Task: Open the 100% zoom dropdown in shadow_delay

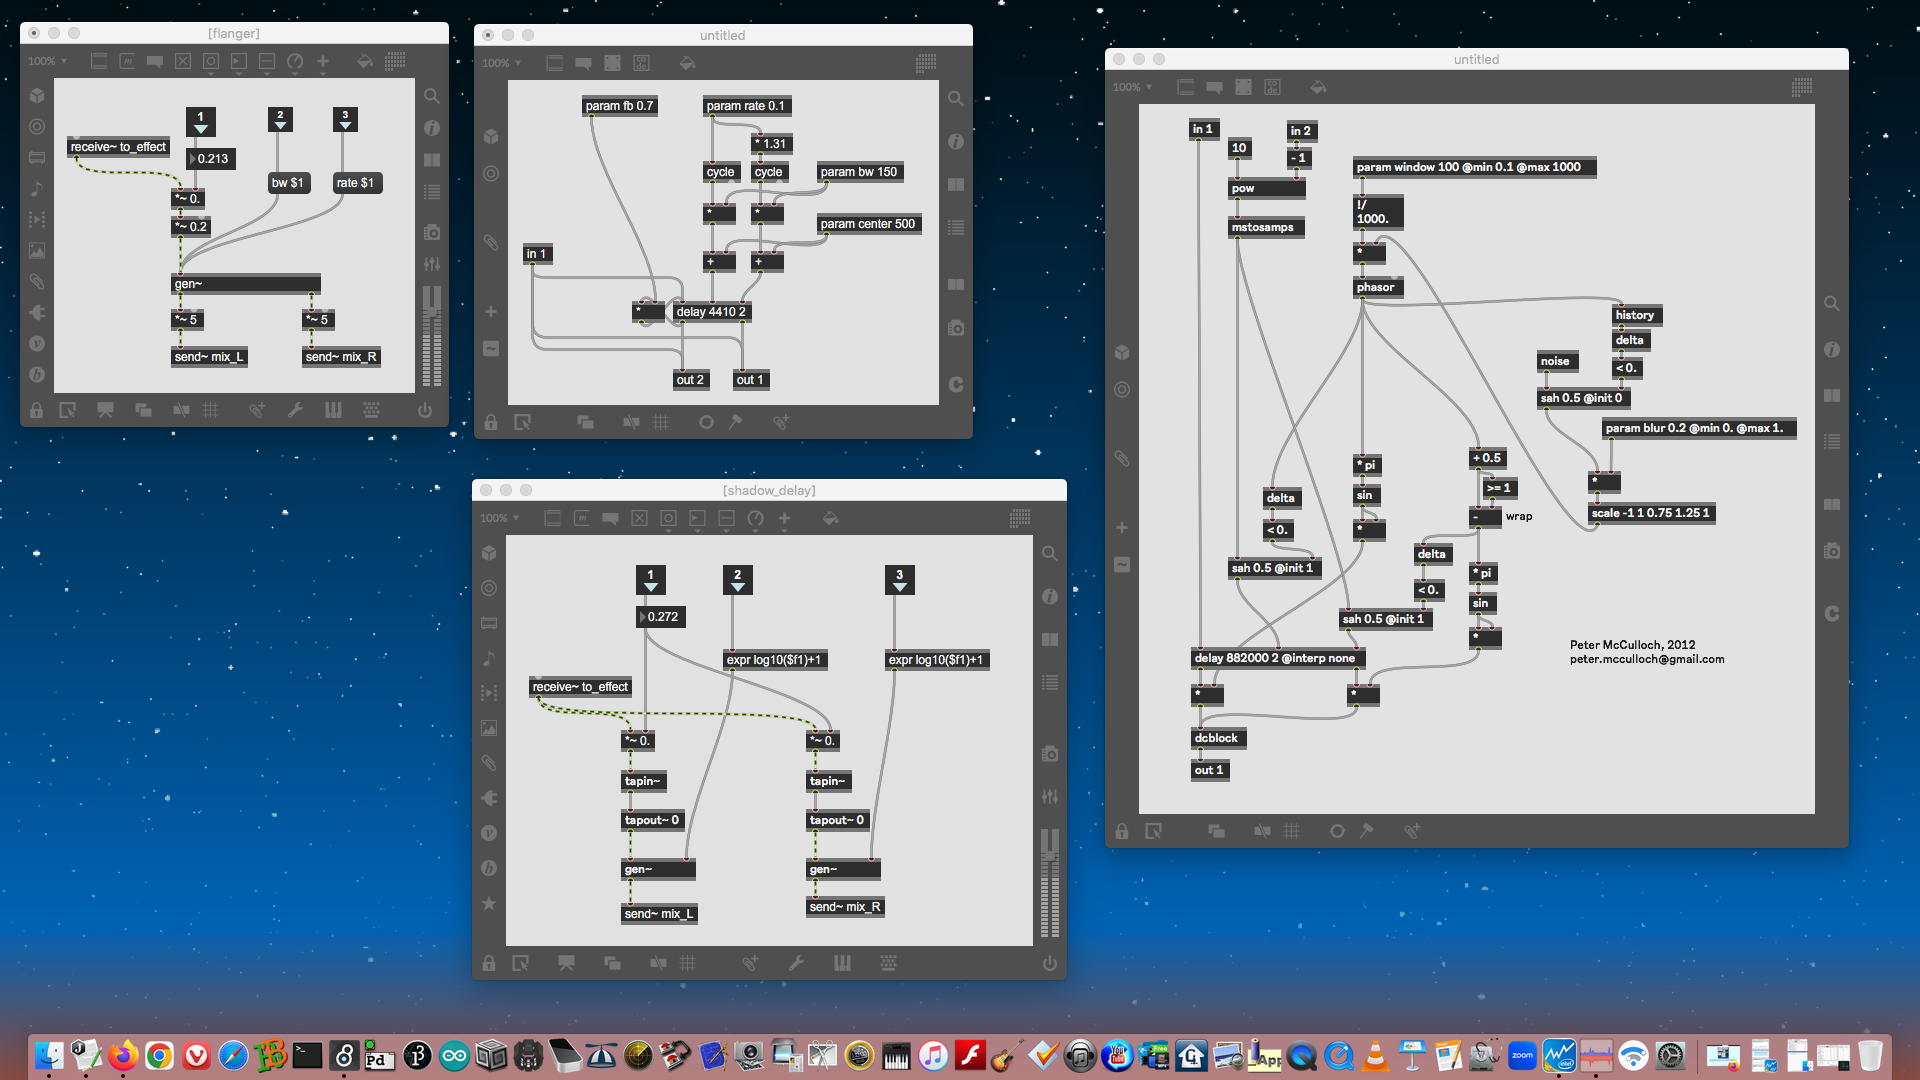Action: pyautogui.click(x=499, y=518)
